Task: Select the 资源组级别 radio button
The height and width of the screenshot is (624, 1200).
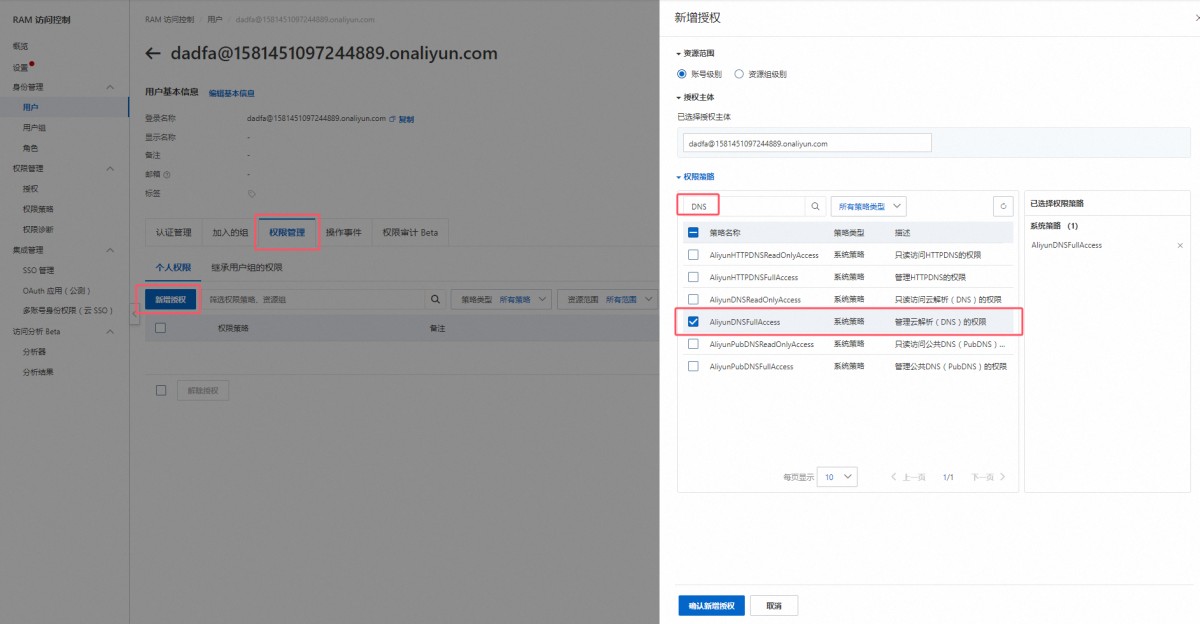Action: [739, 74]
